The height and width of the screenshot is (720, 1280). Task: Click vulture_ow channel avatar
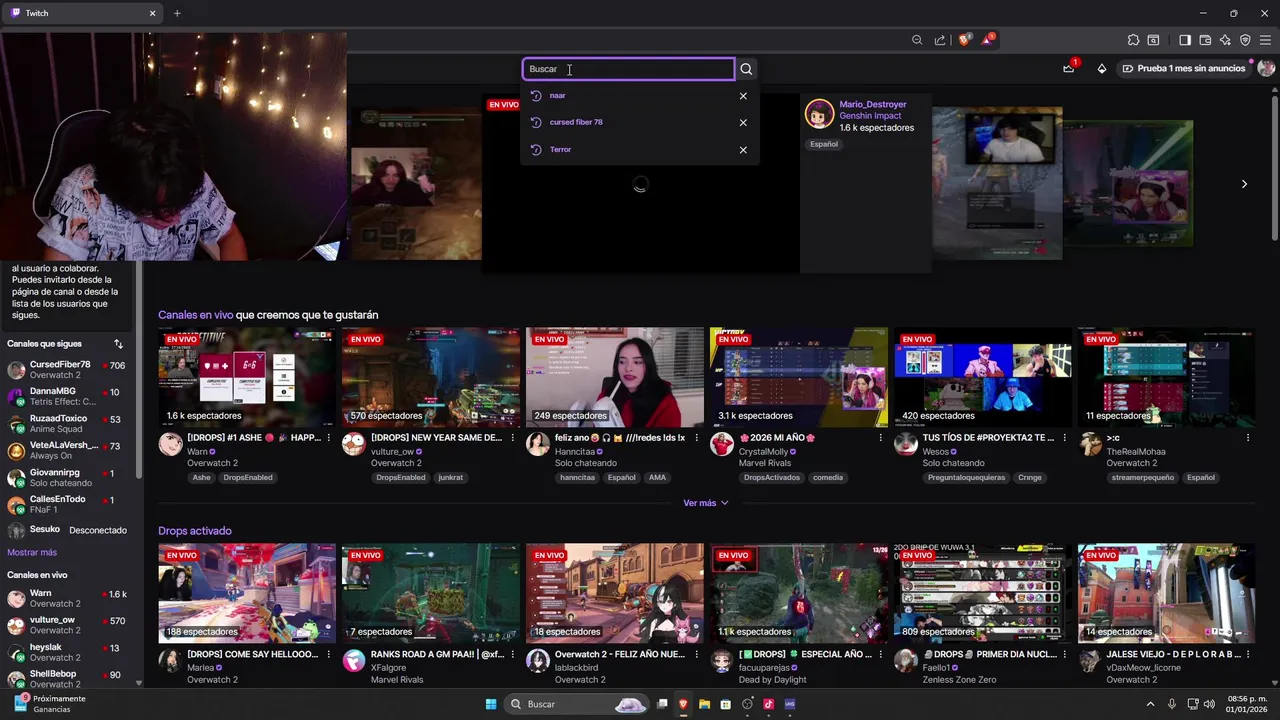click(x=354, y=445)
